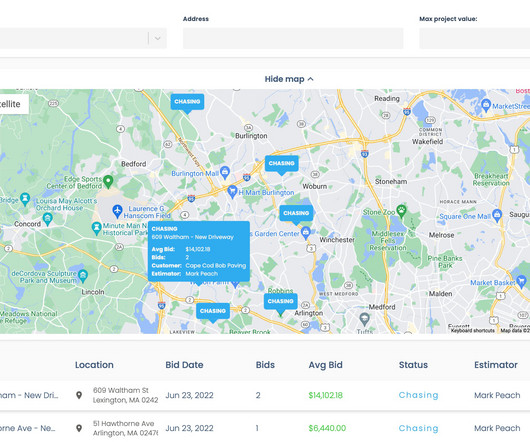
Task: Select the CHASING marker at Arlington
Action: (281, 301)
